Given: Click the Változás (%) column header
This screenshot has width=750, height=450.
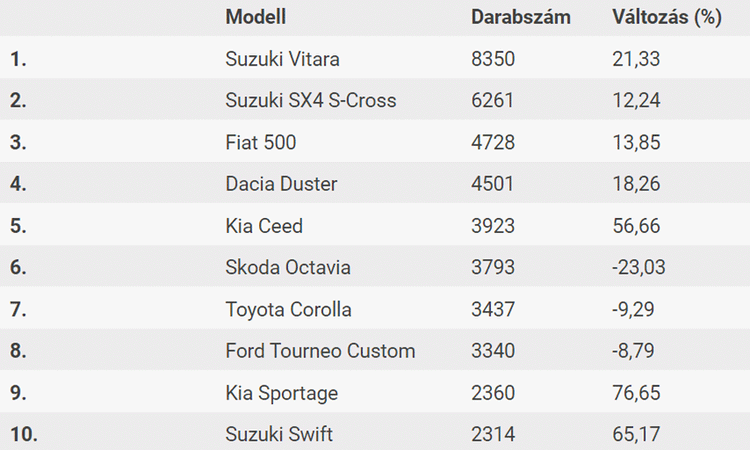Looking at the screenshot, I should (x=666, y=17).
